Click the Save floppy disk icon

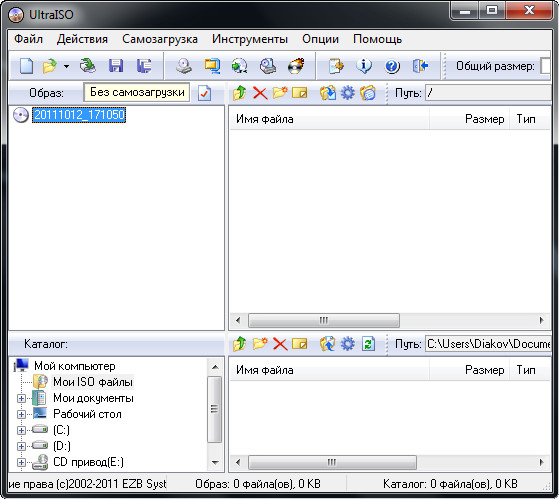pos(116,66)
